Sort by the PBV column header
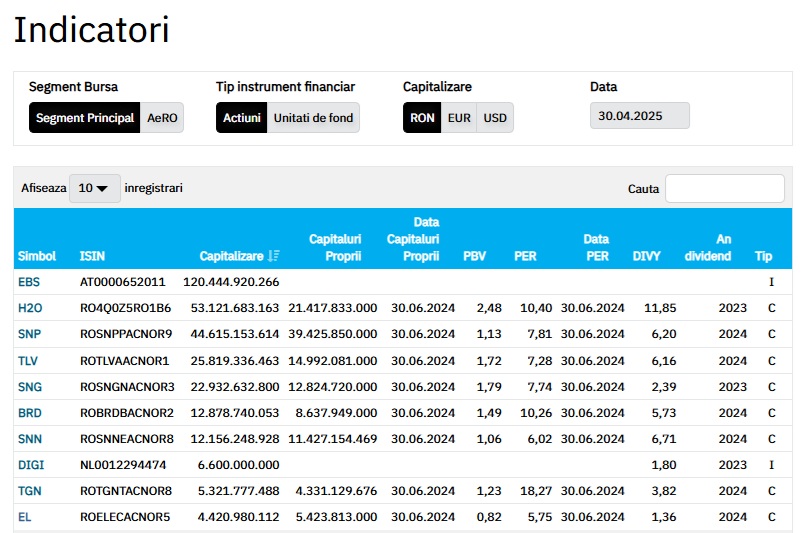This screenshot has width=803, height=533. pyautogui.click(x=475, y=256)
